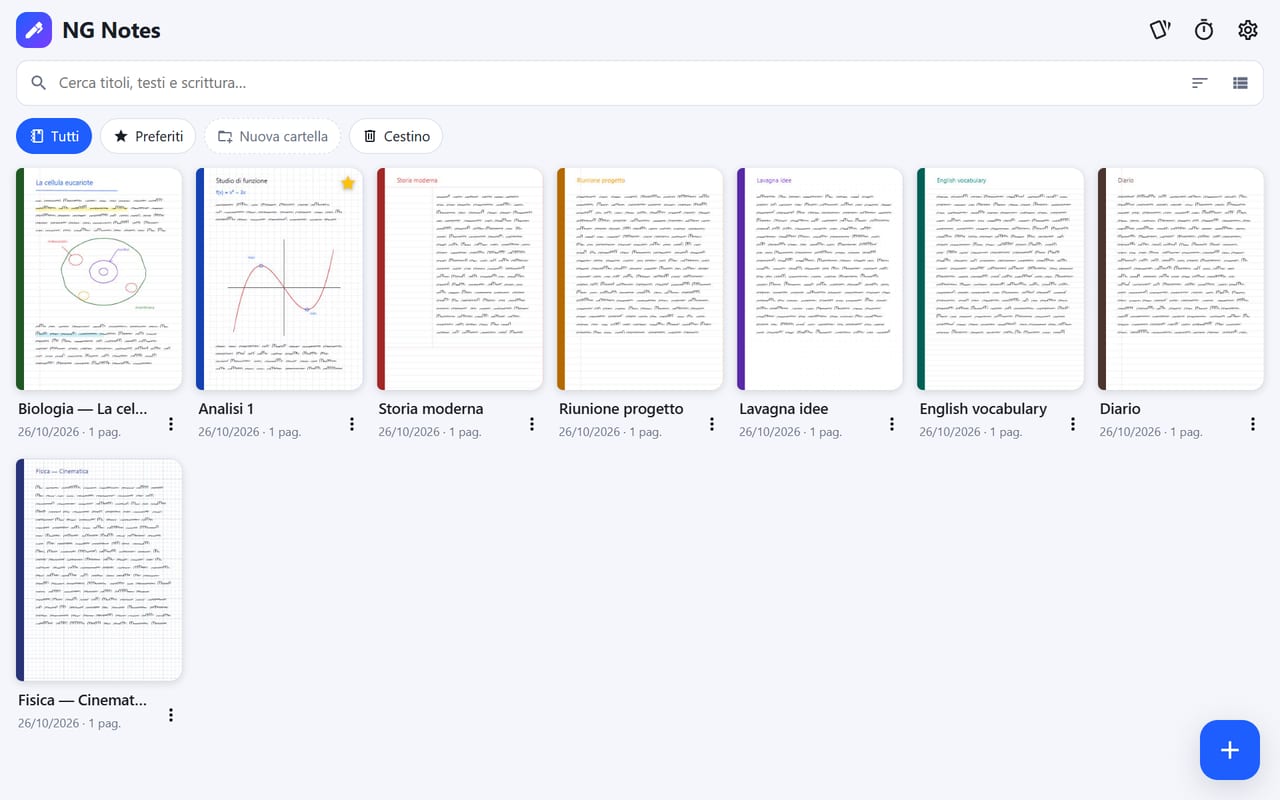Open the three-dot menu for Riunione progetto
The image size is (1280, 800).
point(712,424)
